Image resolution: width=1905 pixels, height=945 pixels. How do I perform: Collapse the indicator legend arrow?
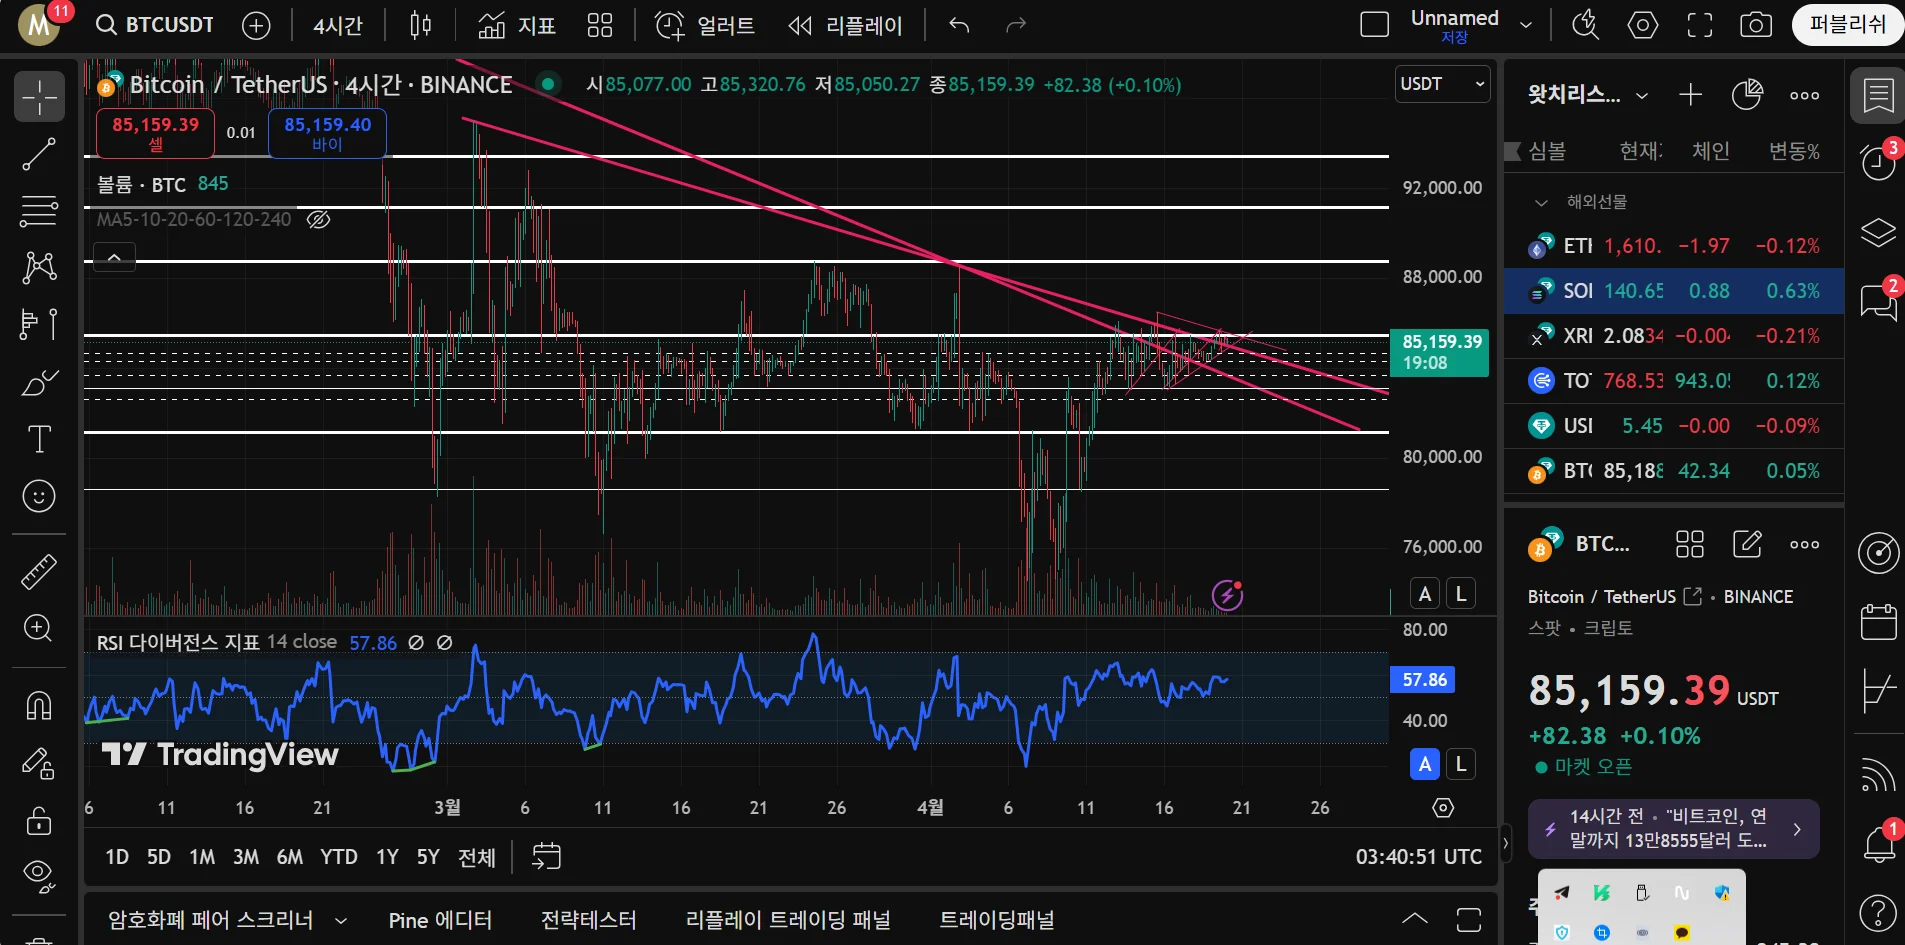115,258
